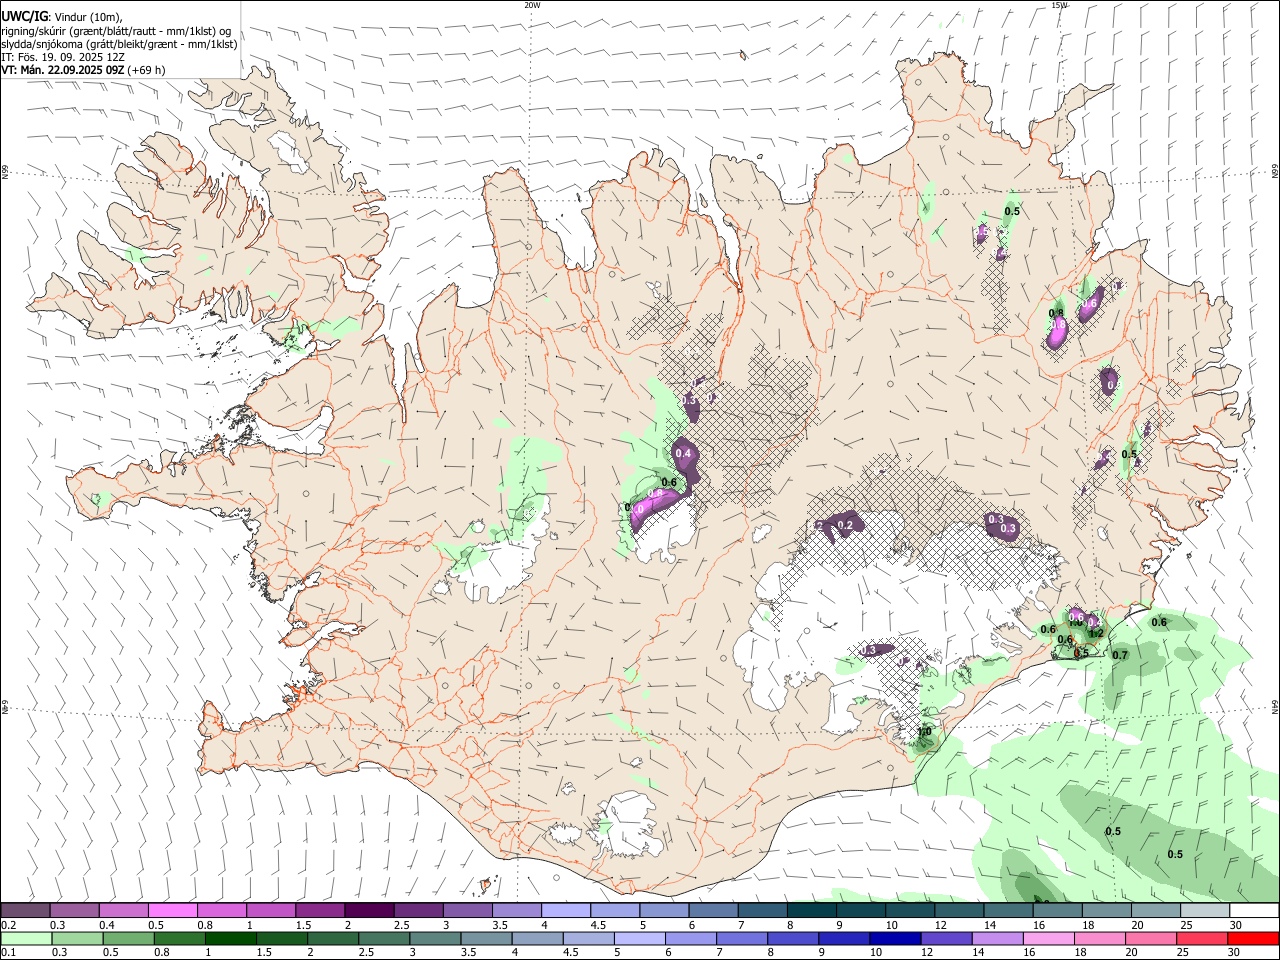Viewport: 1280px width, 960px height.
Task: Select the dark teal snow-scale swatch at 8
Action: point(810,910)
